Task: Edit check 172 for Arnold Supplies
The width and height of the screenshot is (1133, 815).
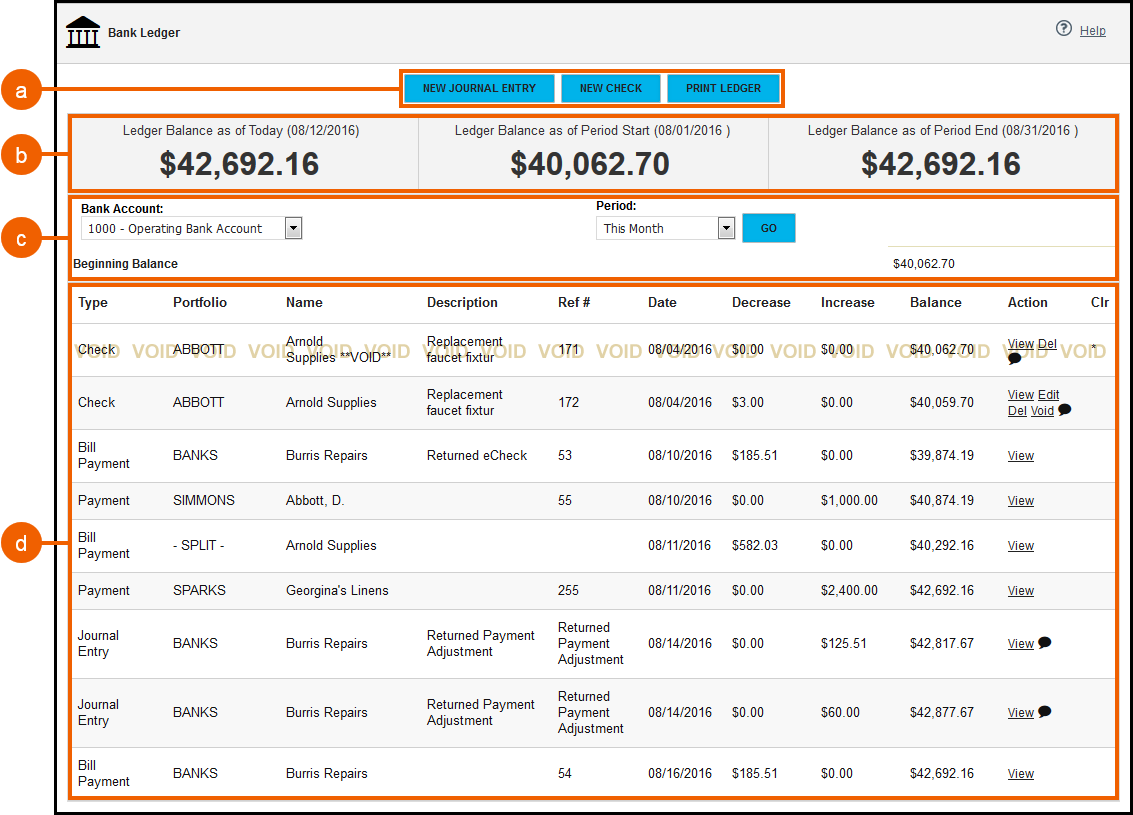Action: 1048,394
